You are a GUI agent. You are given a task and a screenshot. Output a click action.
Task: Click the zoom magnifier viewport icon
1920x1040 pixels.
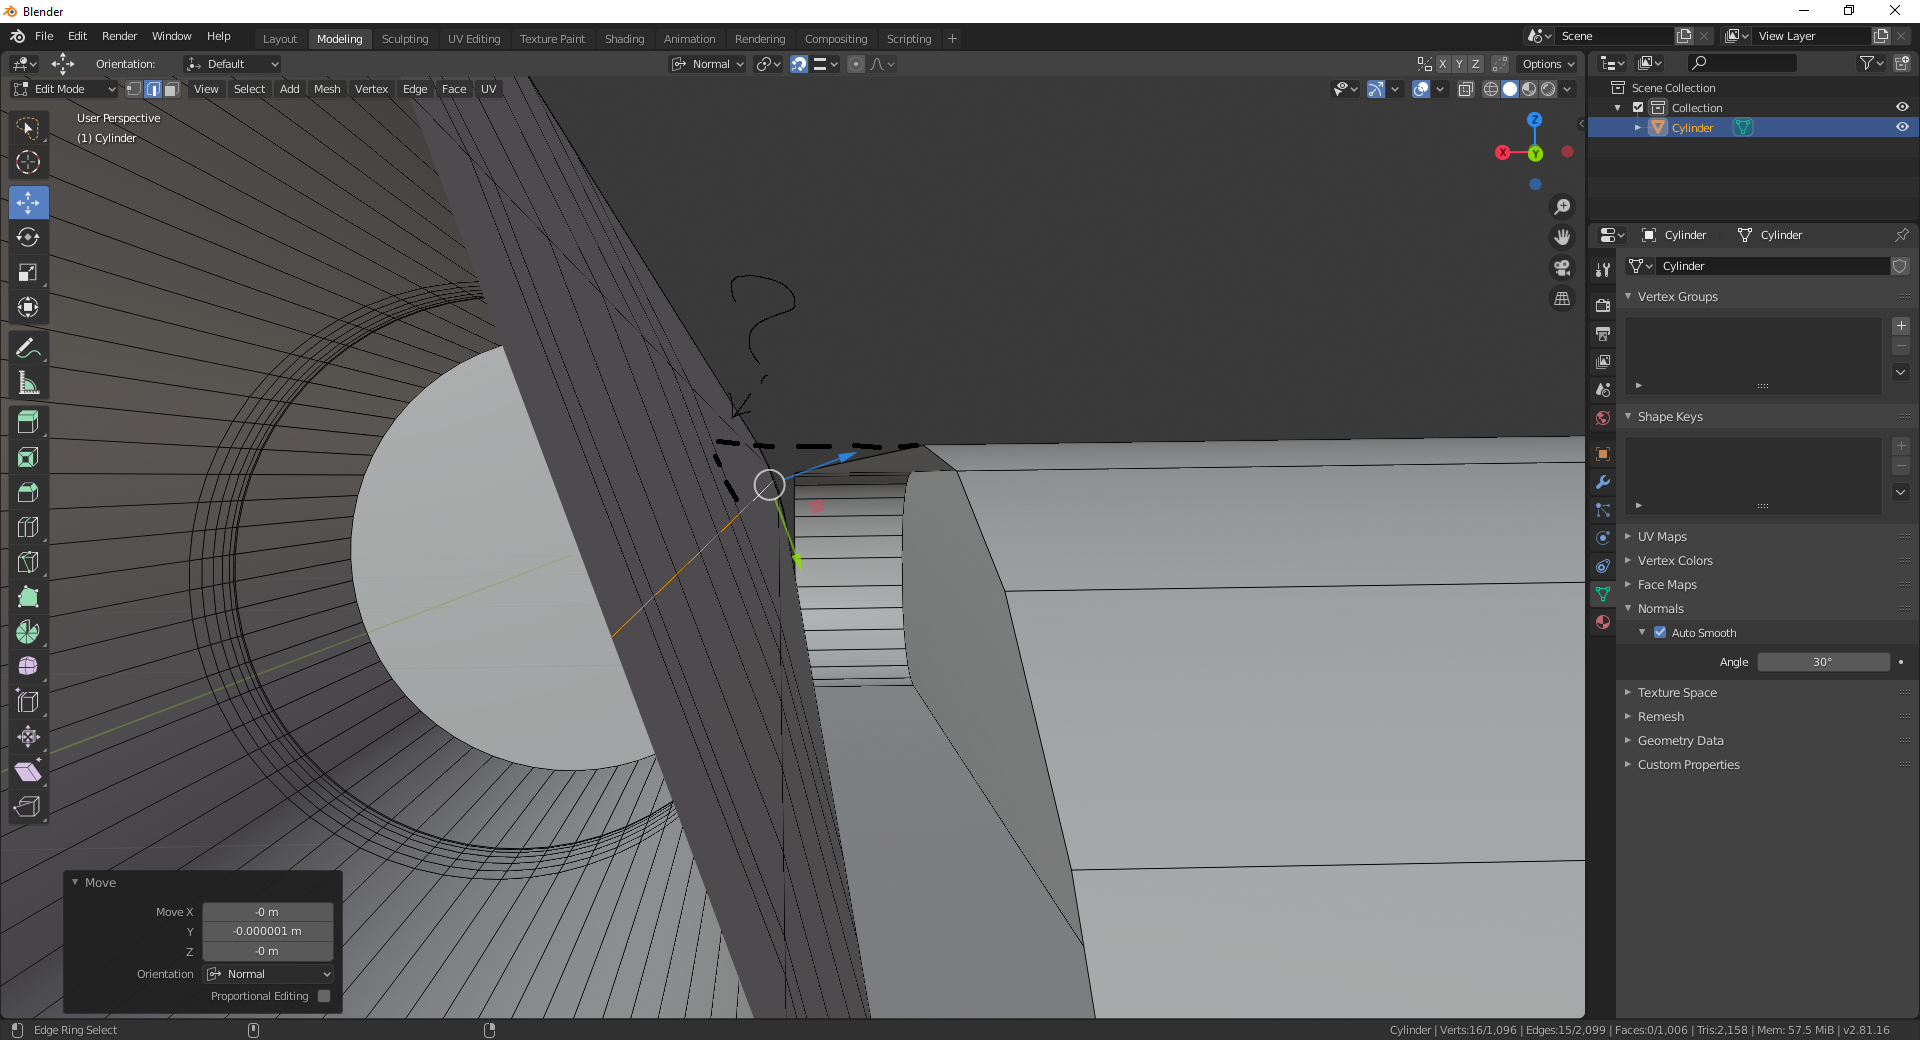1562,207
